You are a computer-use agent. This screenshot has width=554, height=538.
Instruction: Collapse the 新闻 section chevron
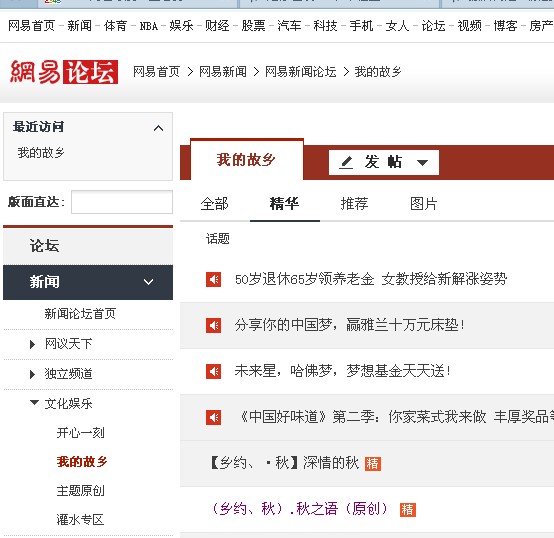coord(148,282)
